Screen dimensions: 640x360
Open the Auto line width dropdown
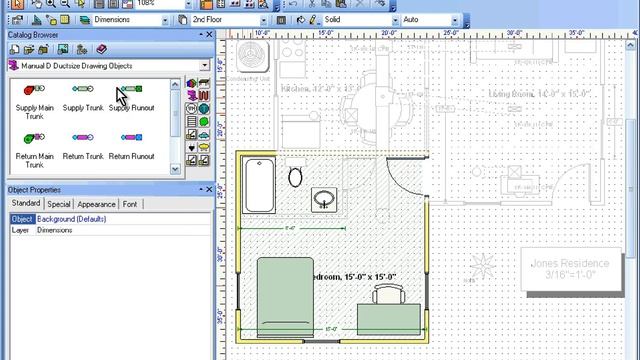pyautogui.click(x=455, y=20)
